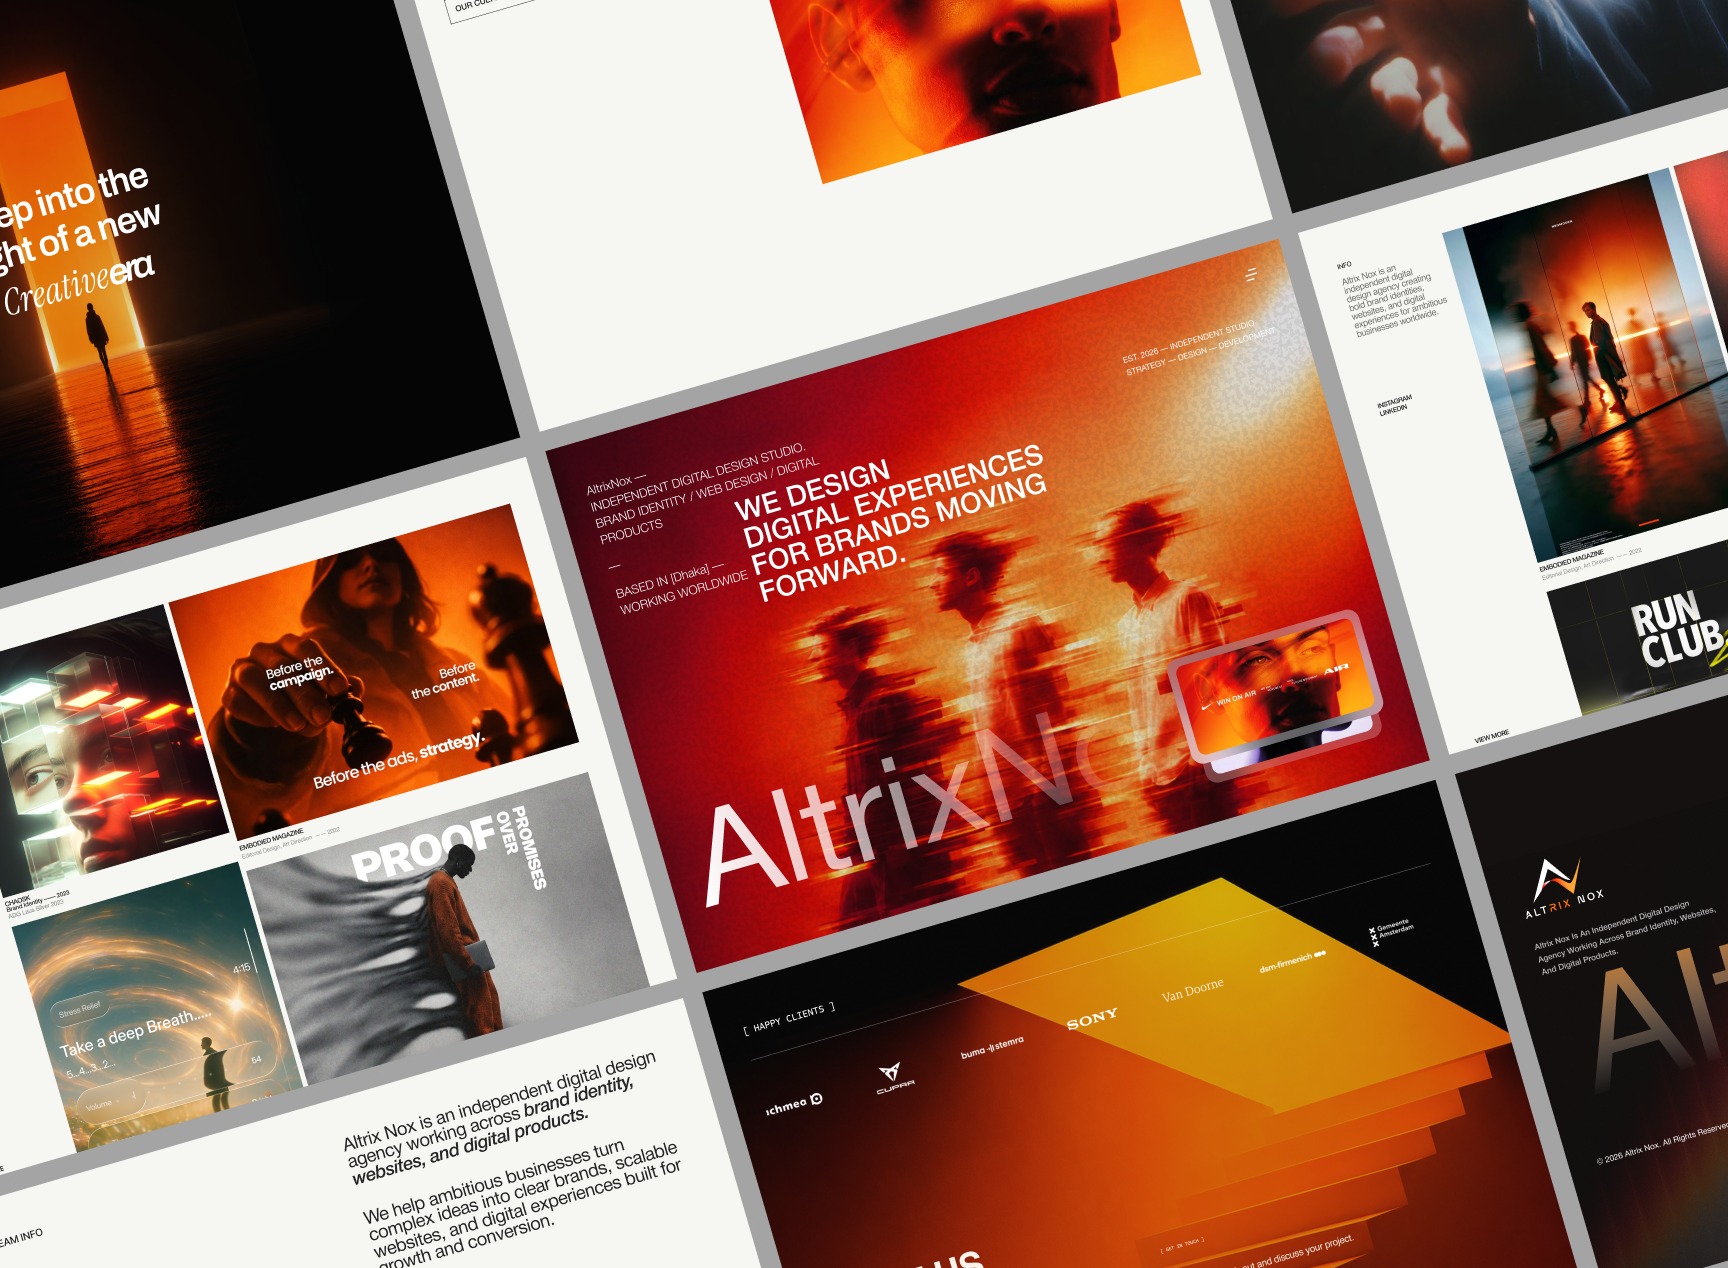Click the Altrix Nox logo in the dark footer panel
This screenshot has height=1268, width=1728.
pos(1563,889)
